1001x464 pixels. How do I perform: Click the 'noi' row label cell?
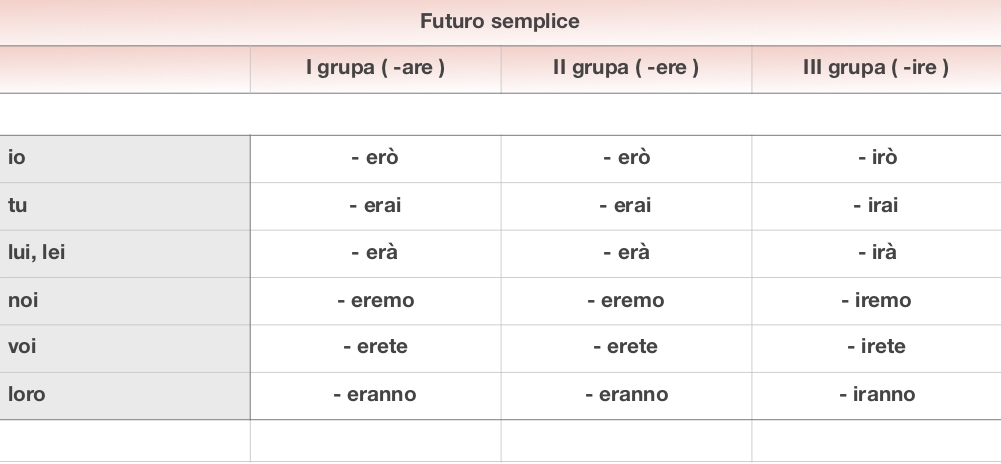pyautogui.click(x=23, y=300)
